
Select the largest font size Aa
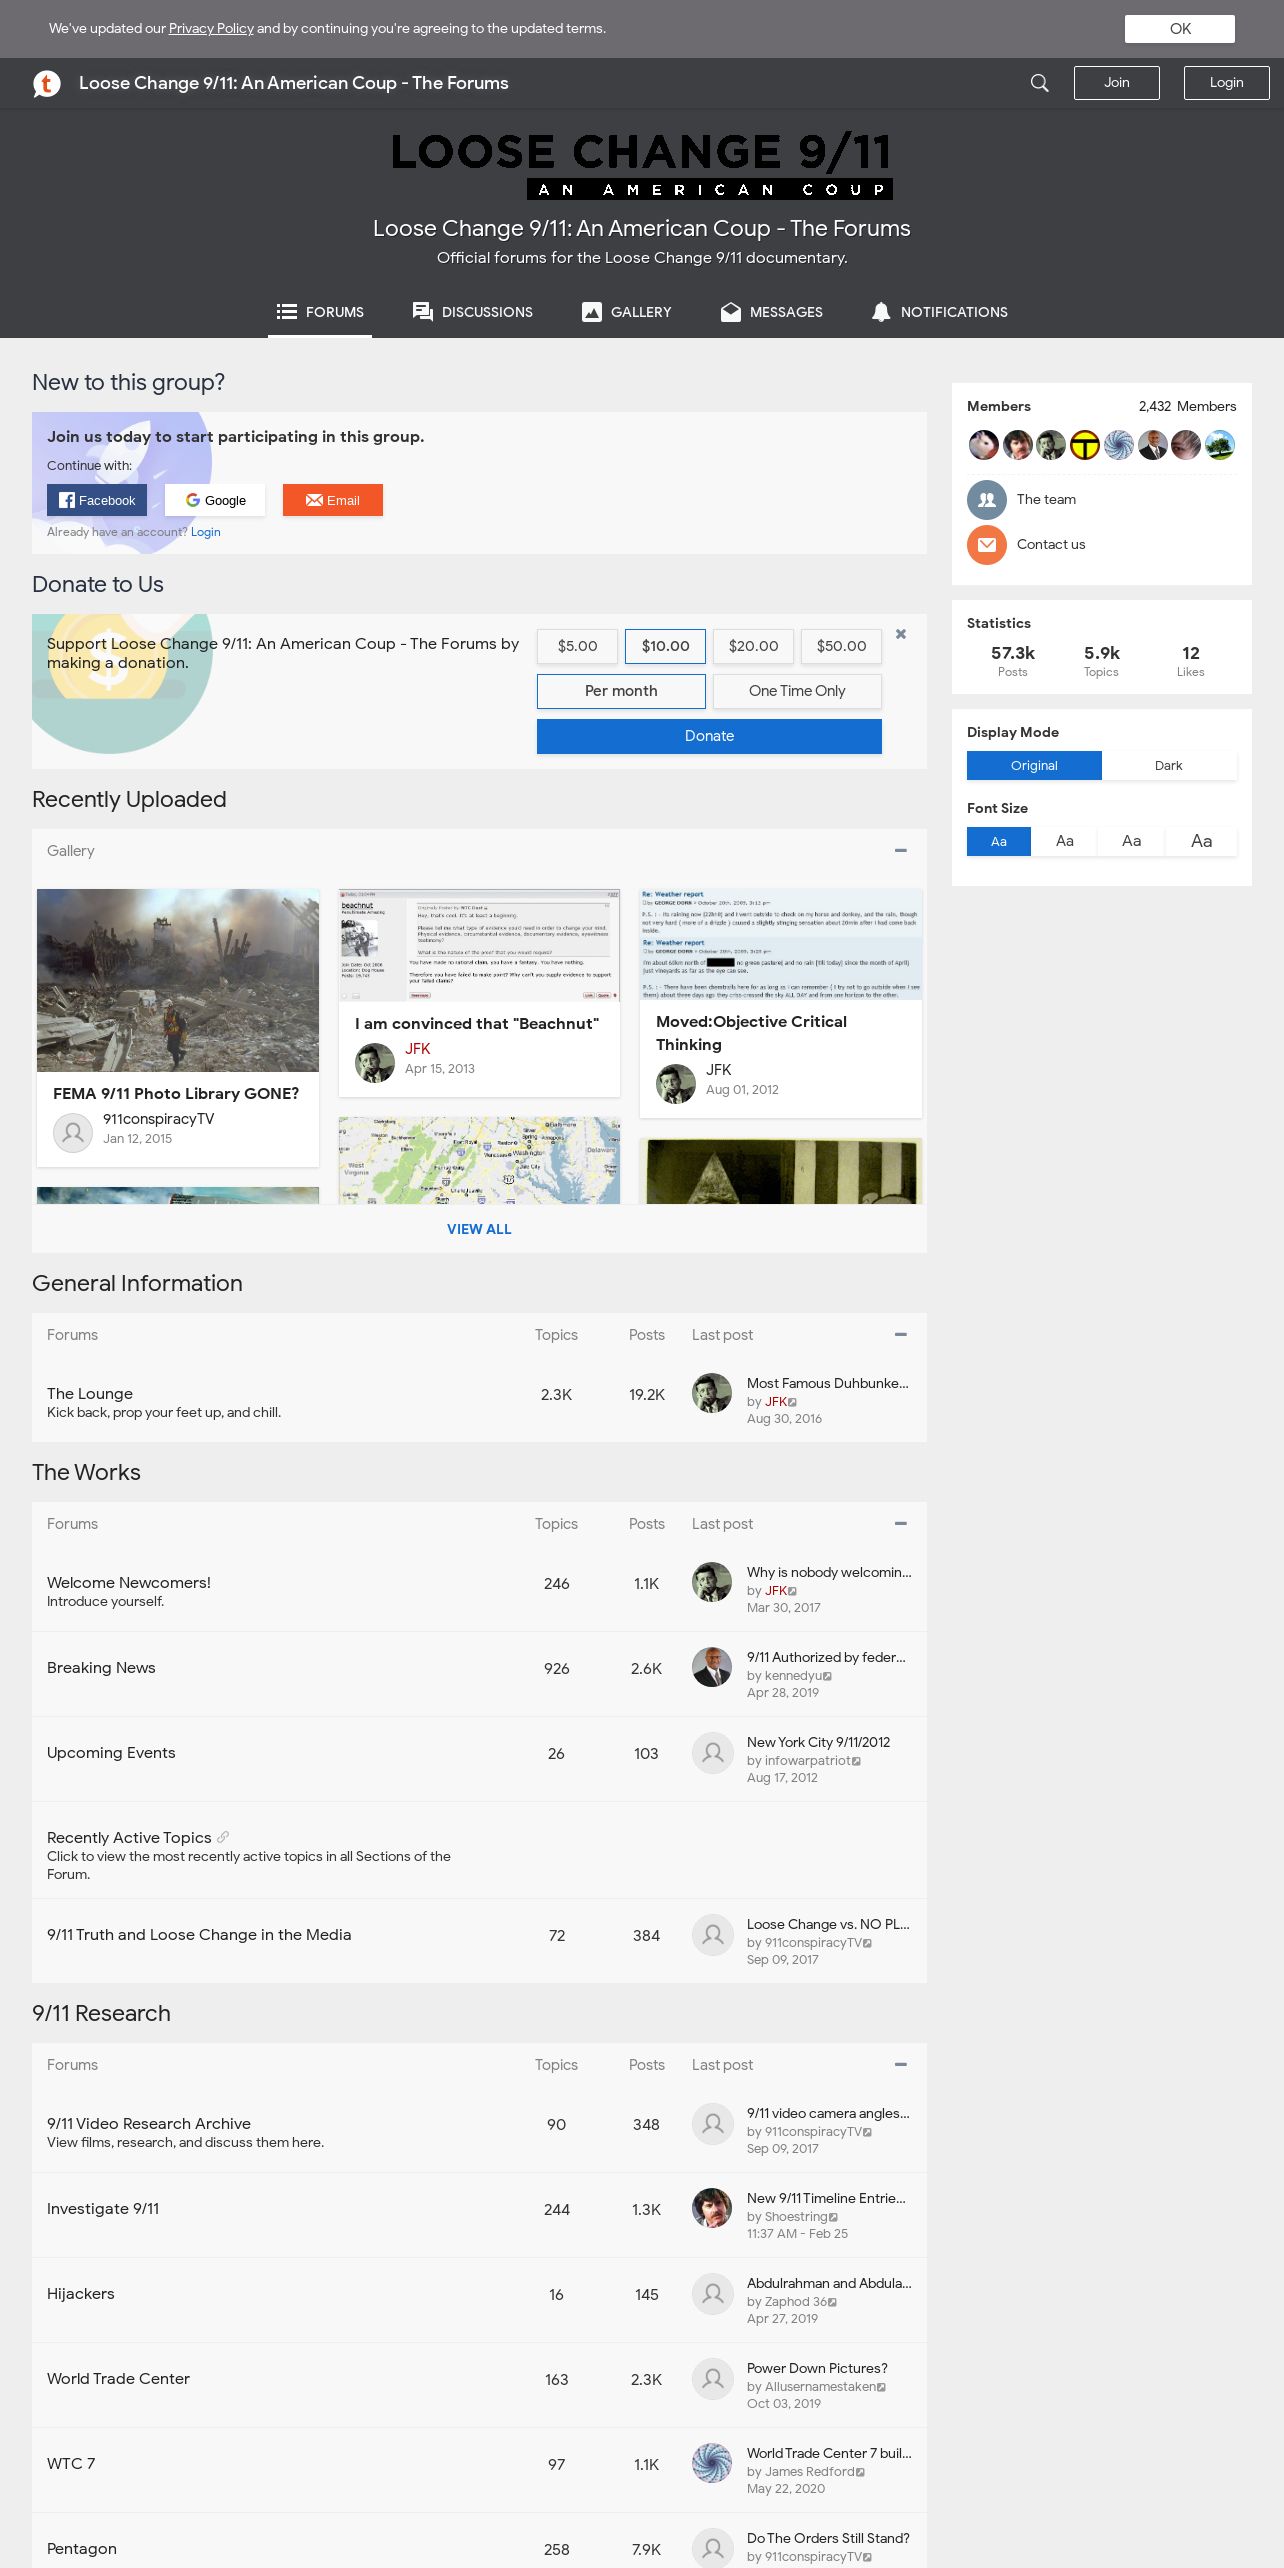[x=1202, y=842]
